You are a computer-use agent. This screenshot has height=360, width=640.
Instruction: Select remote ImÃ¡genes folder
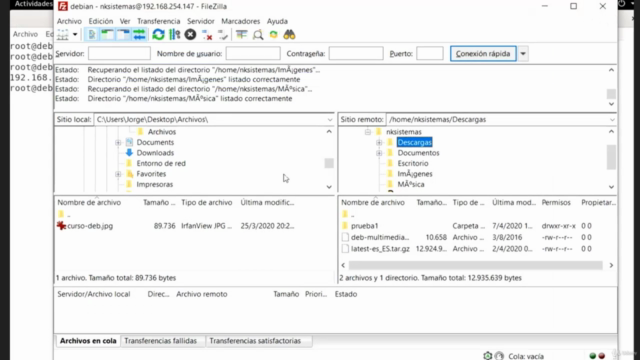coord(415,174)
